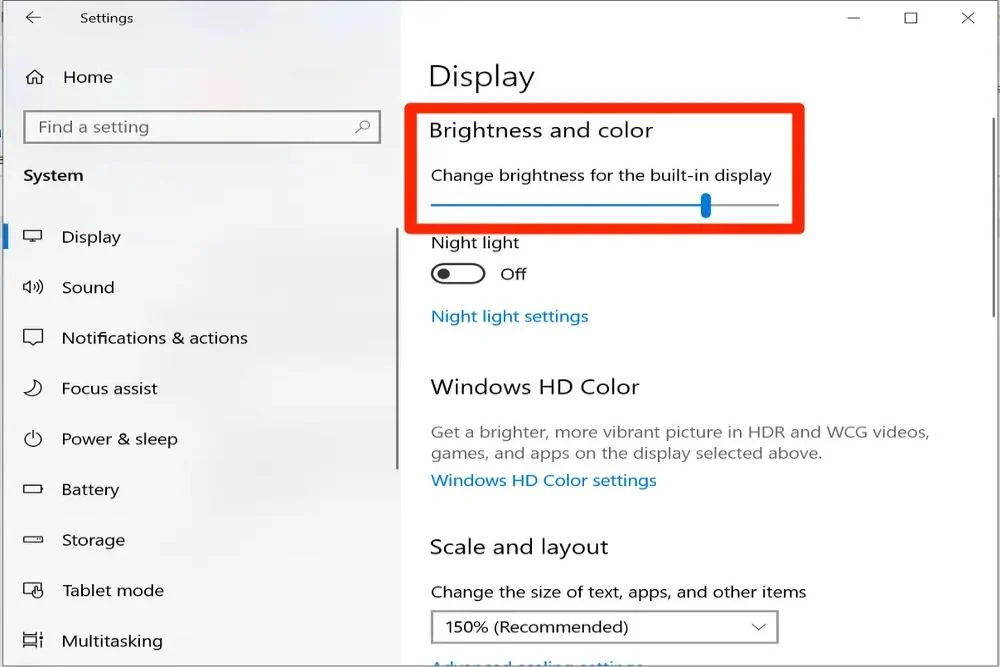Turn on the Night light toggle
The height and width of the screenshot is (667, 1000).
coord(457,273)
